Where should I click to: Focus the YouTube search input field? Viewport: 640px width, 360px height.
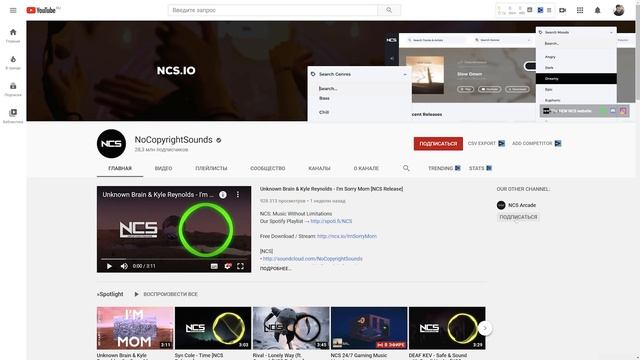(x=273, y=10)
